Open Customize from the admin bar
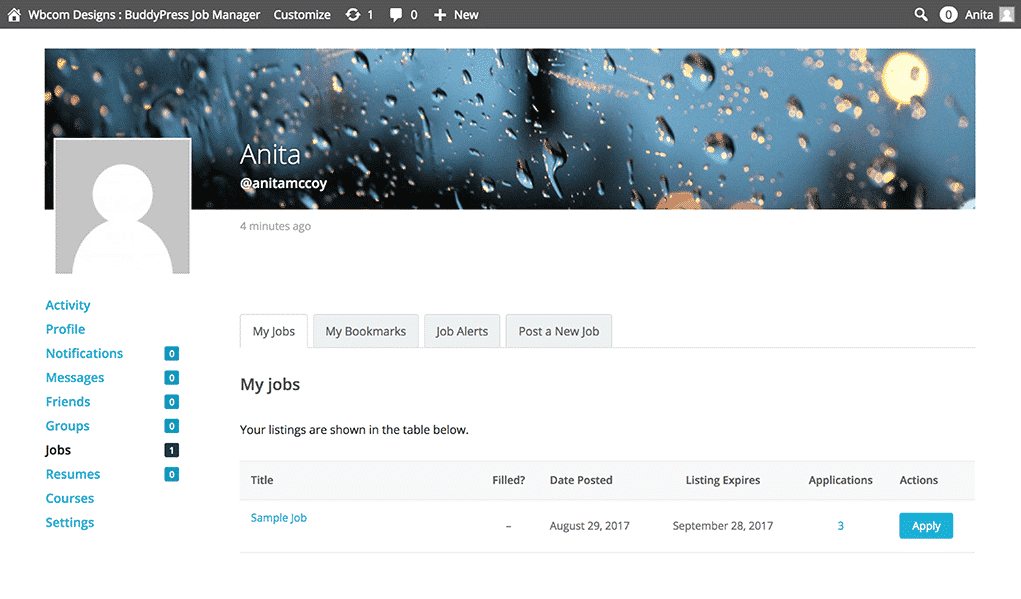1021x599 pixels. tap(301, 14)
